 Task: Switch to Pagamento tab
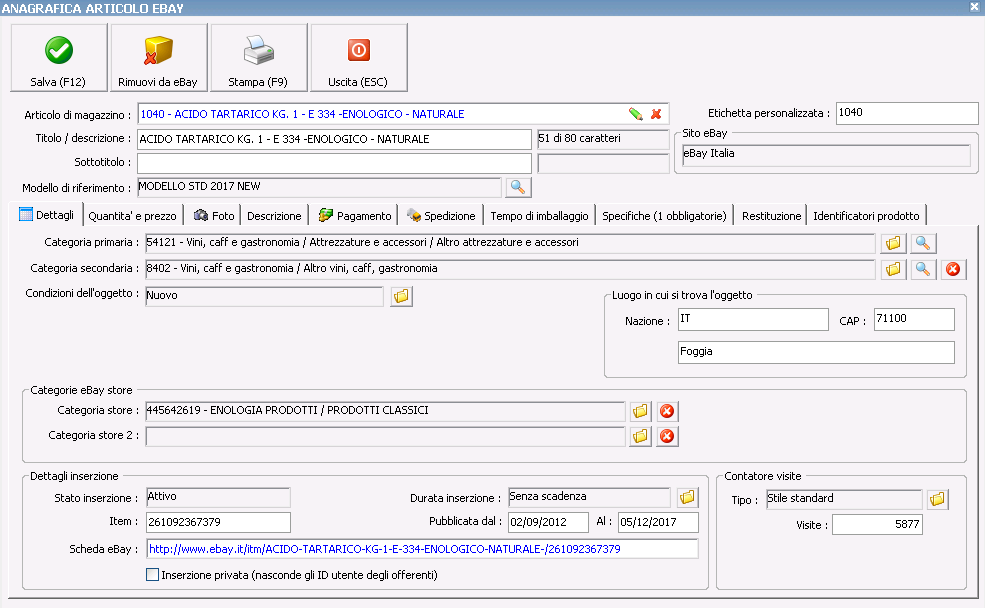tap(355, 216)
